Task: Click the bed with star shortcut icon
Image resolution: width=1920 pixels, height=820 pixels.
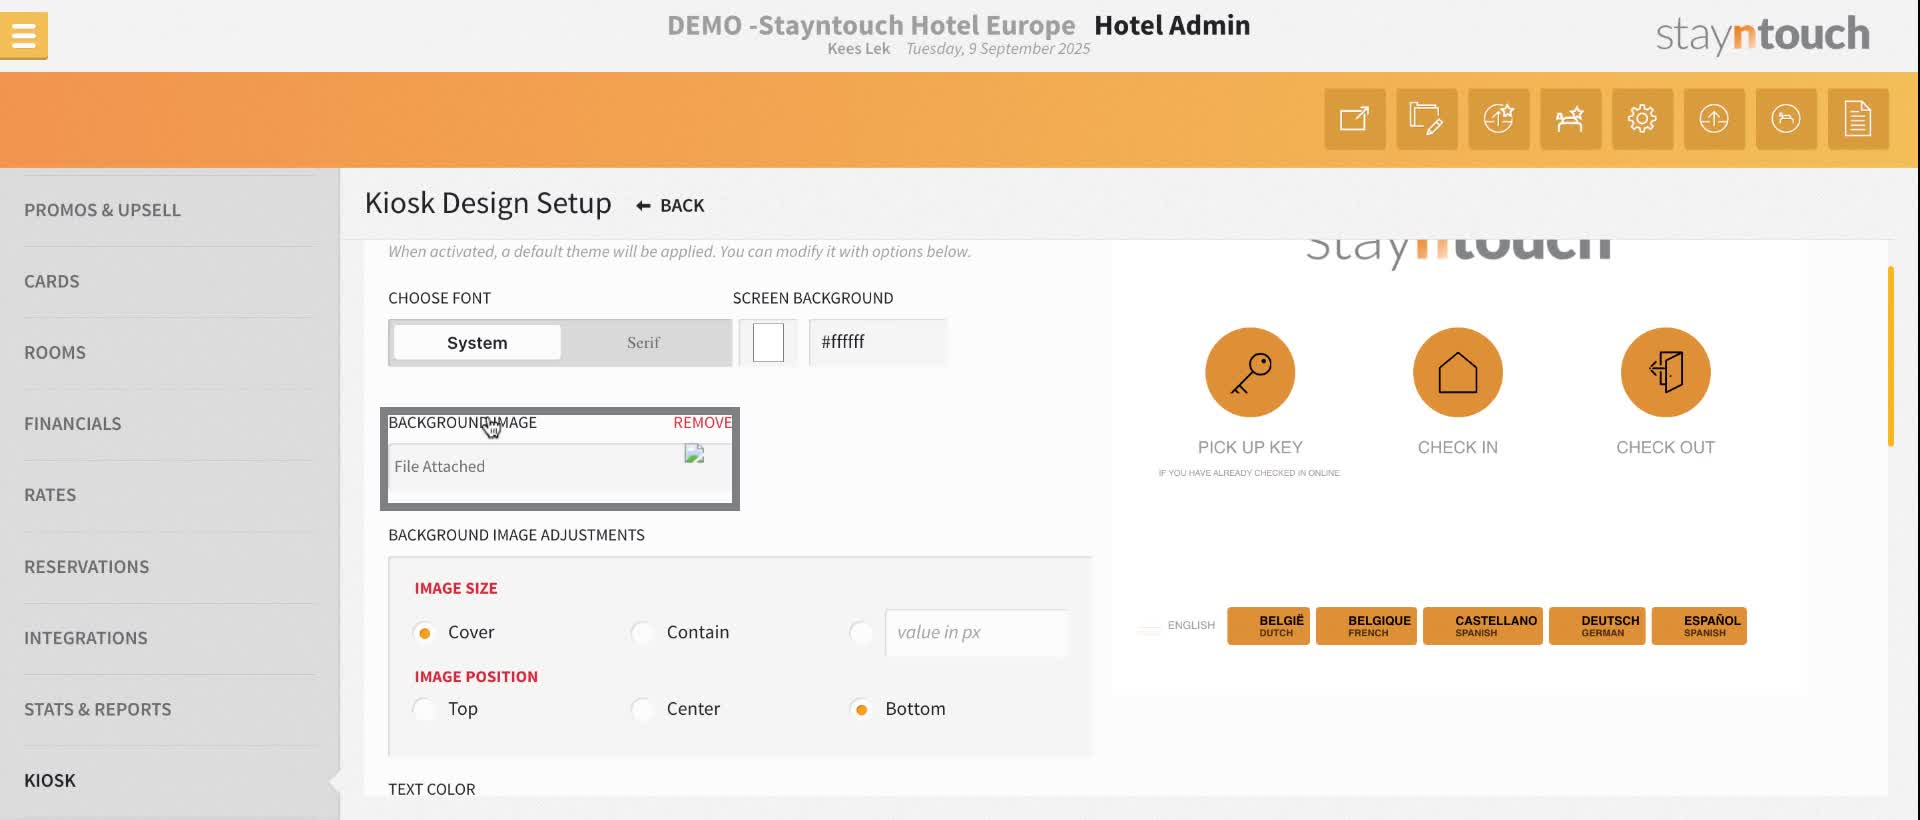Action: click(x=1571, y=119)
